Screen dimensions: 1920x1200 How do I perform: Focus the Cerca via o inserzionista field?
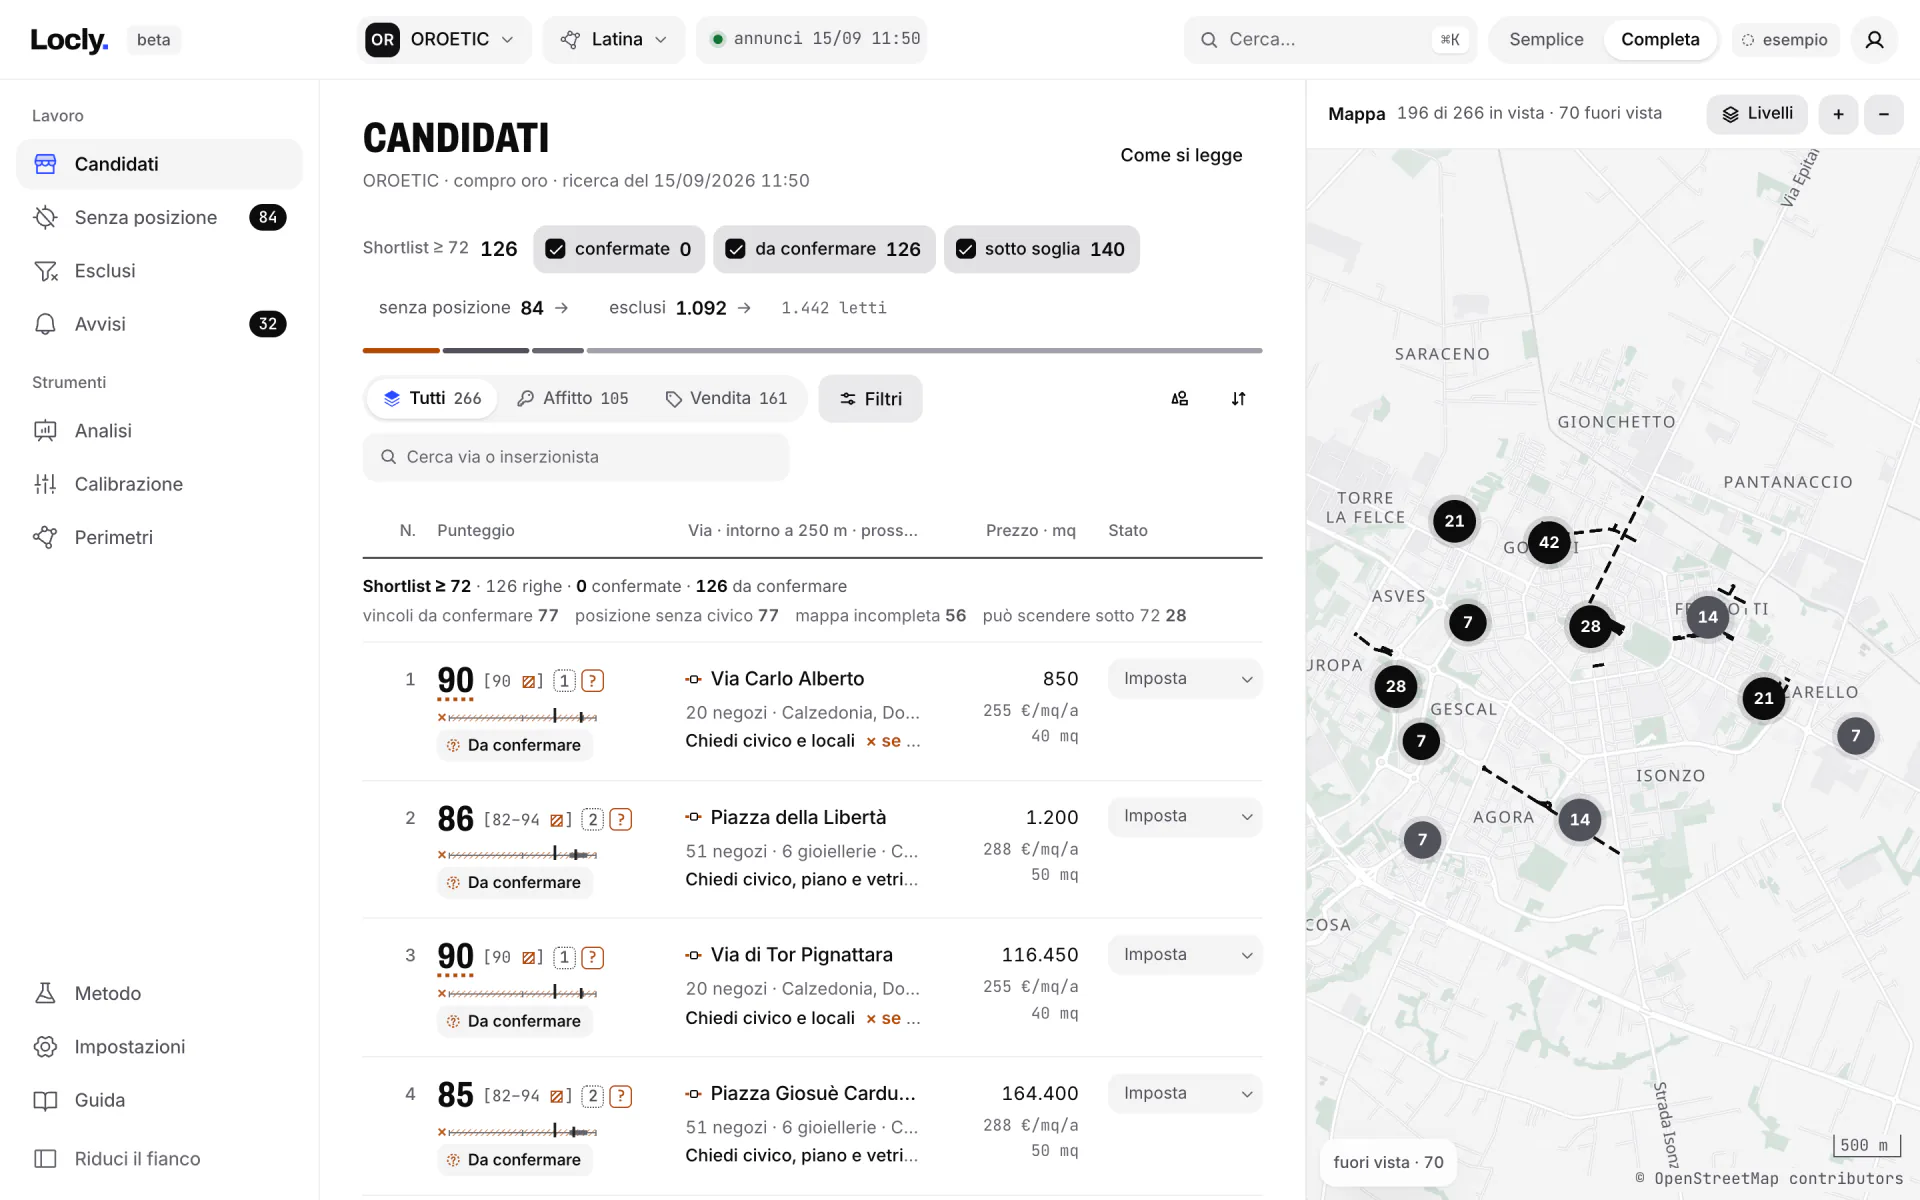click(576, 457)
